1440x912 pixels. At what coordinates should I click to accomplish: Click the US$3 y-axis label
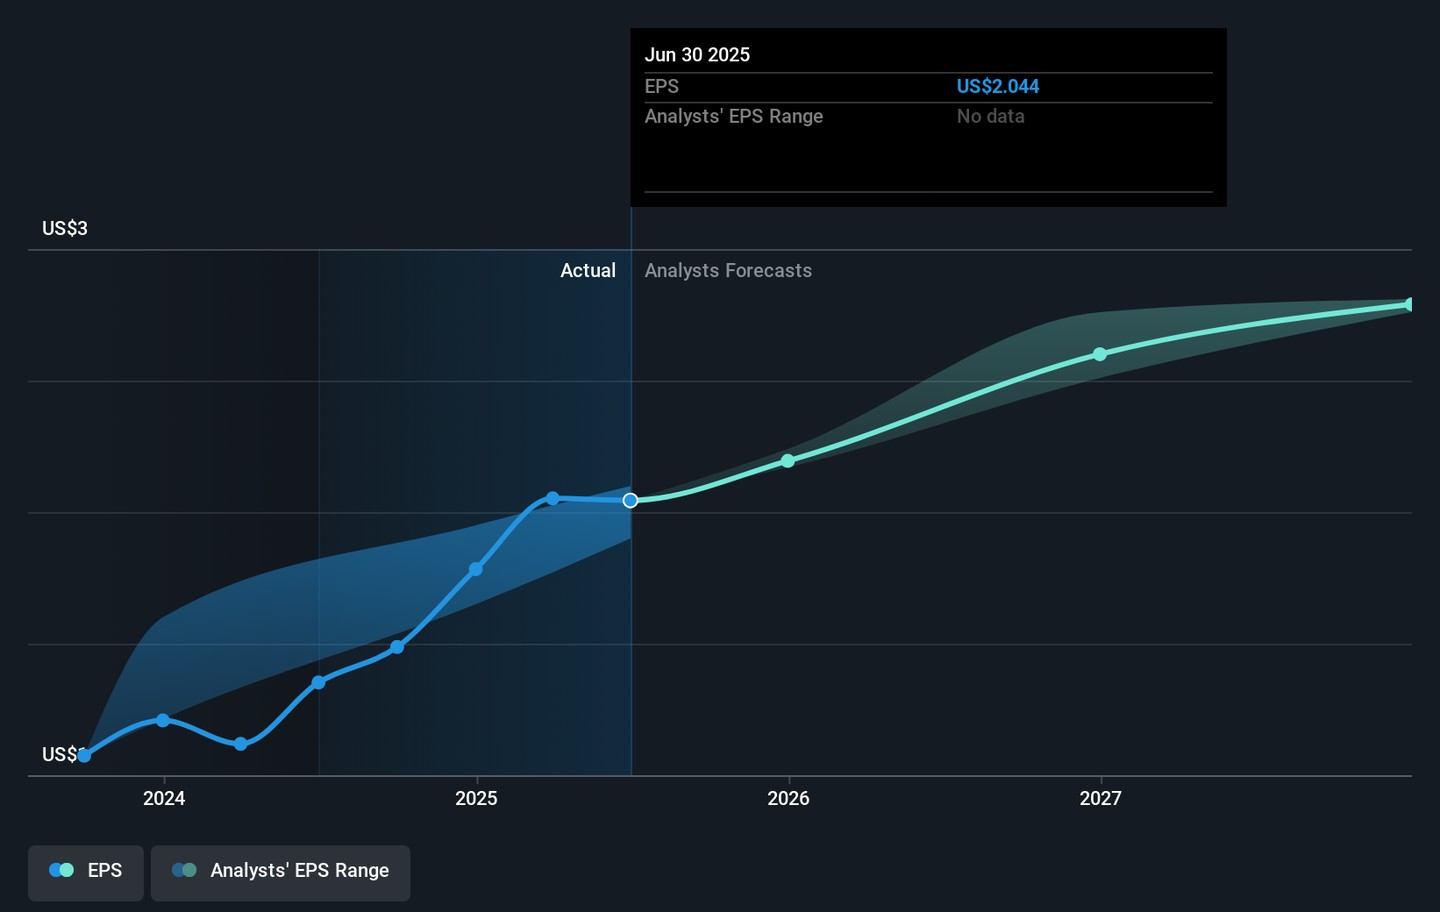[65, 229]
